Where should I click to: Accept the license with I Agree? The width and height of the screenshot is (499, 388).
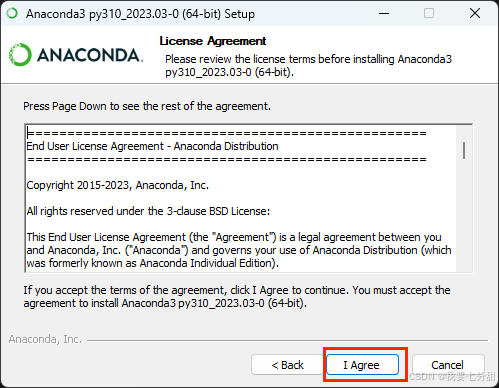pyautogui.click(x=362, y=365)
